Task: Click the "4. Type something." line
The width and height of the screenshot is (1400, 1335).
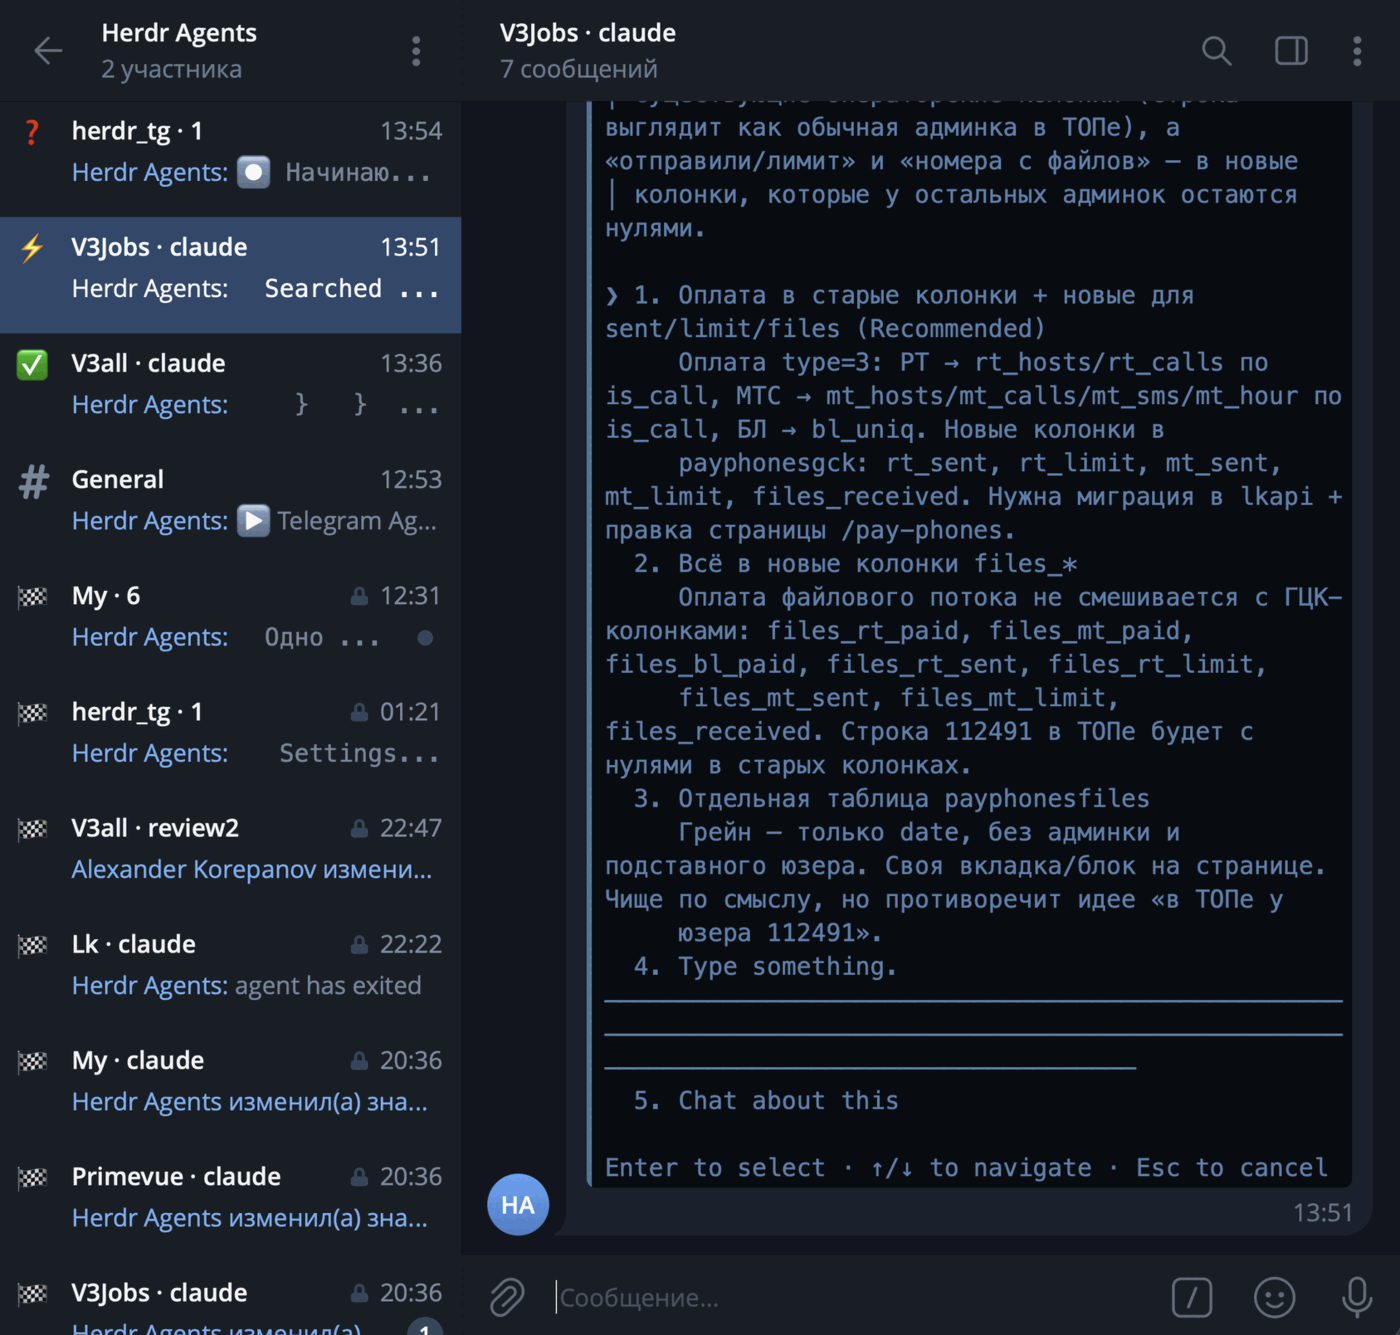Action: tap(766, 967)
